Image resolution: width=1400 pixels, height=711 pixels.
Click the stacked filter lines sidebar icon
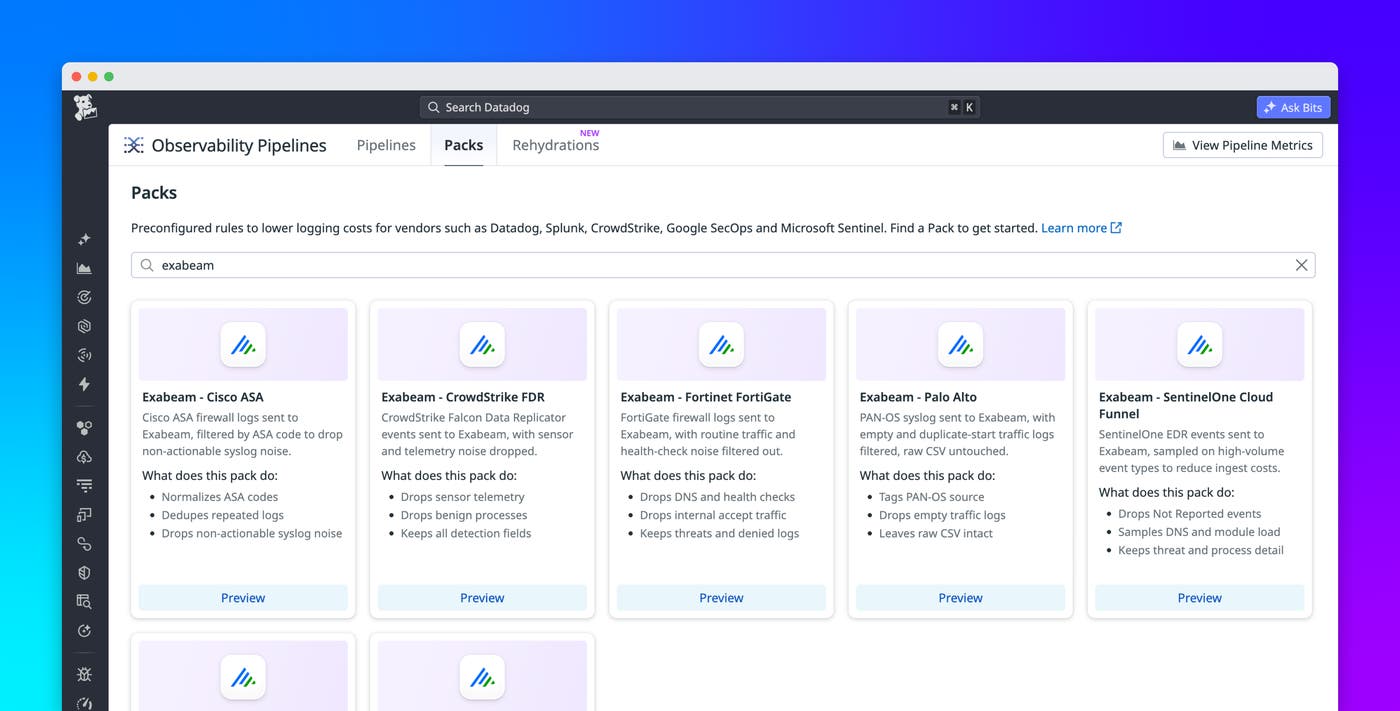click(84, 486)
